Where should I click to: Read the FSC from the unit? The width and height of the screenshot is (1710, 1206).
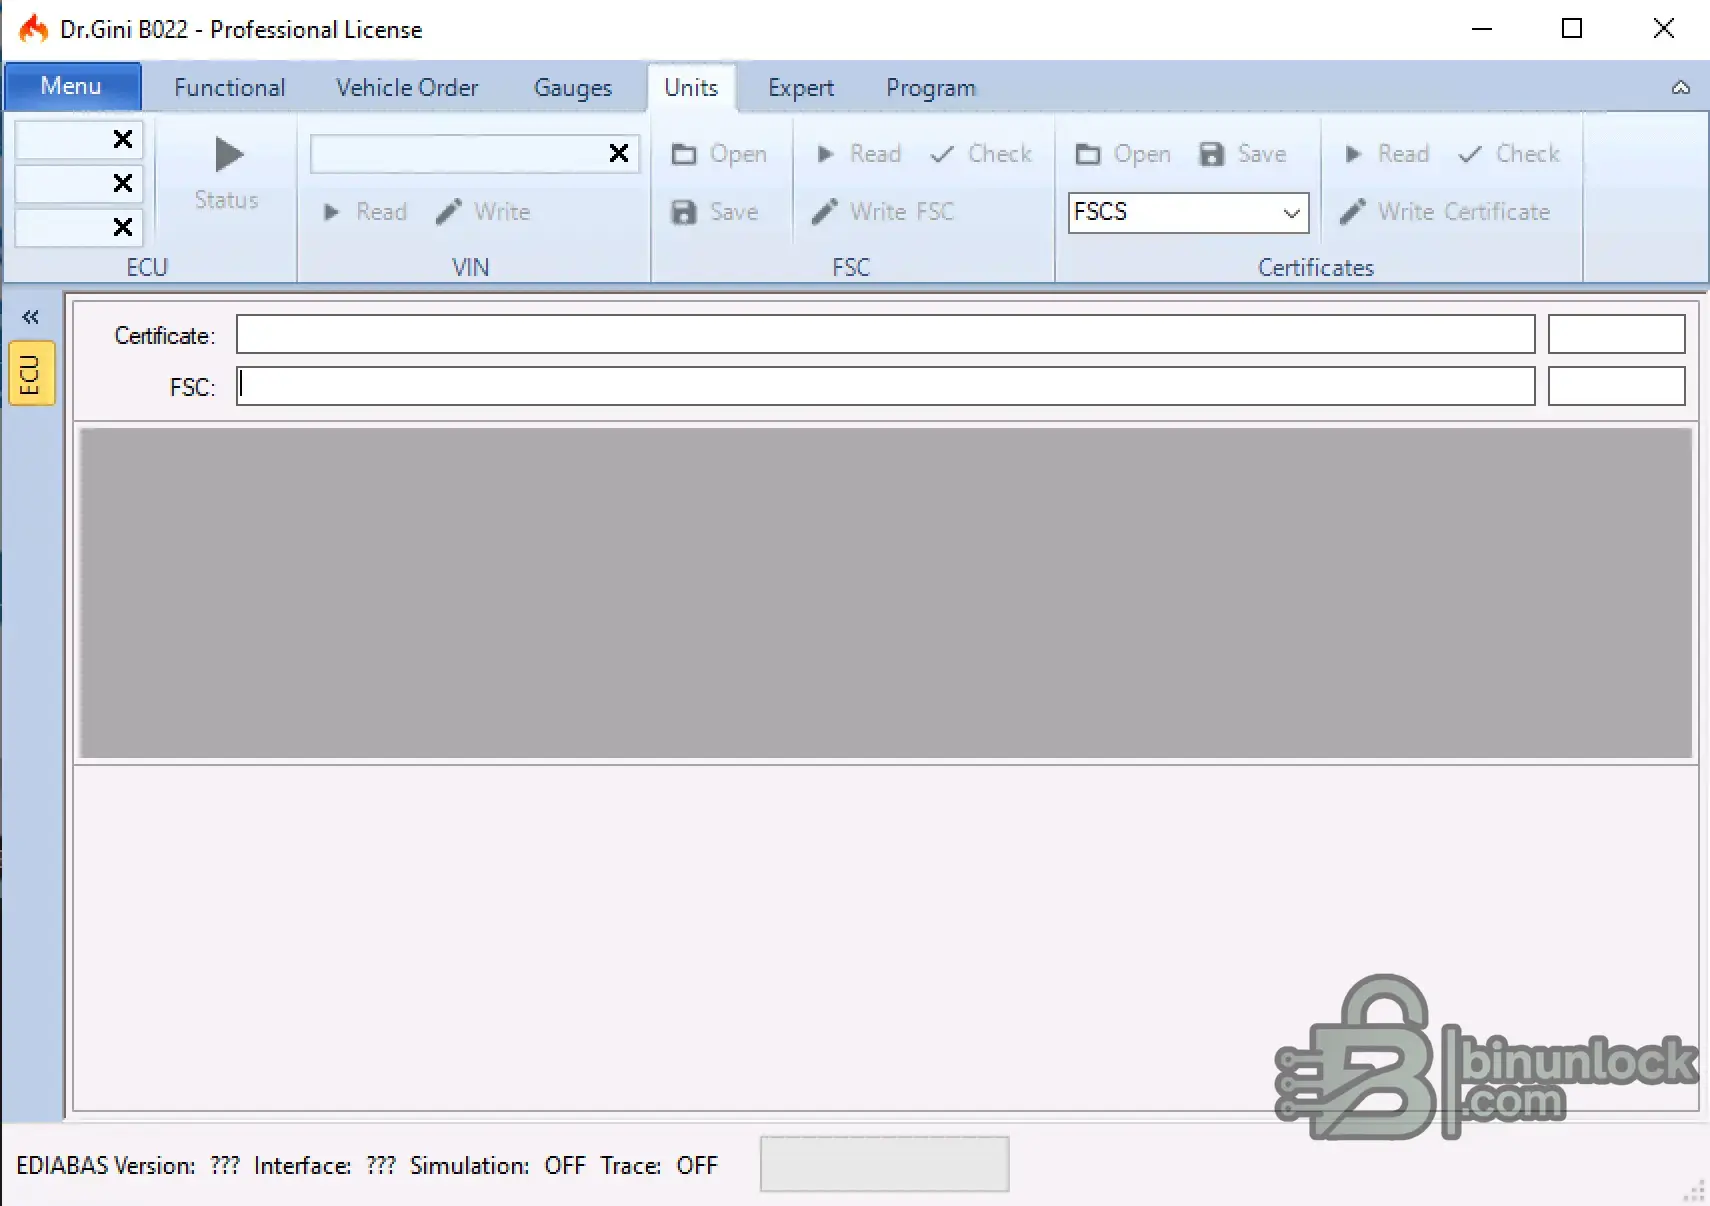(859, 154)
